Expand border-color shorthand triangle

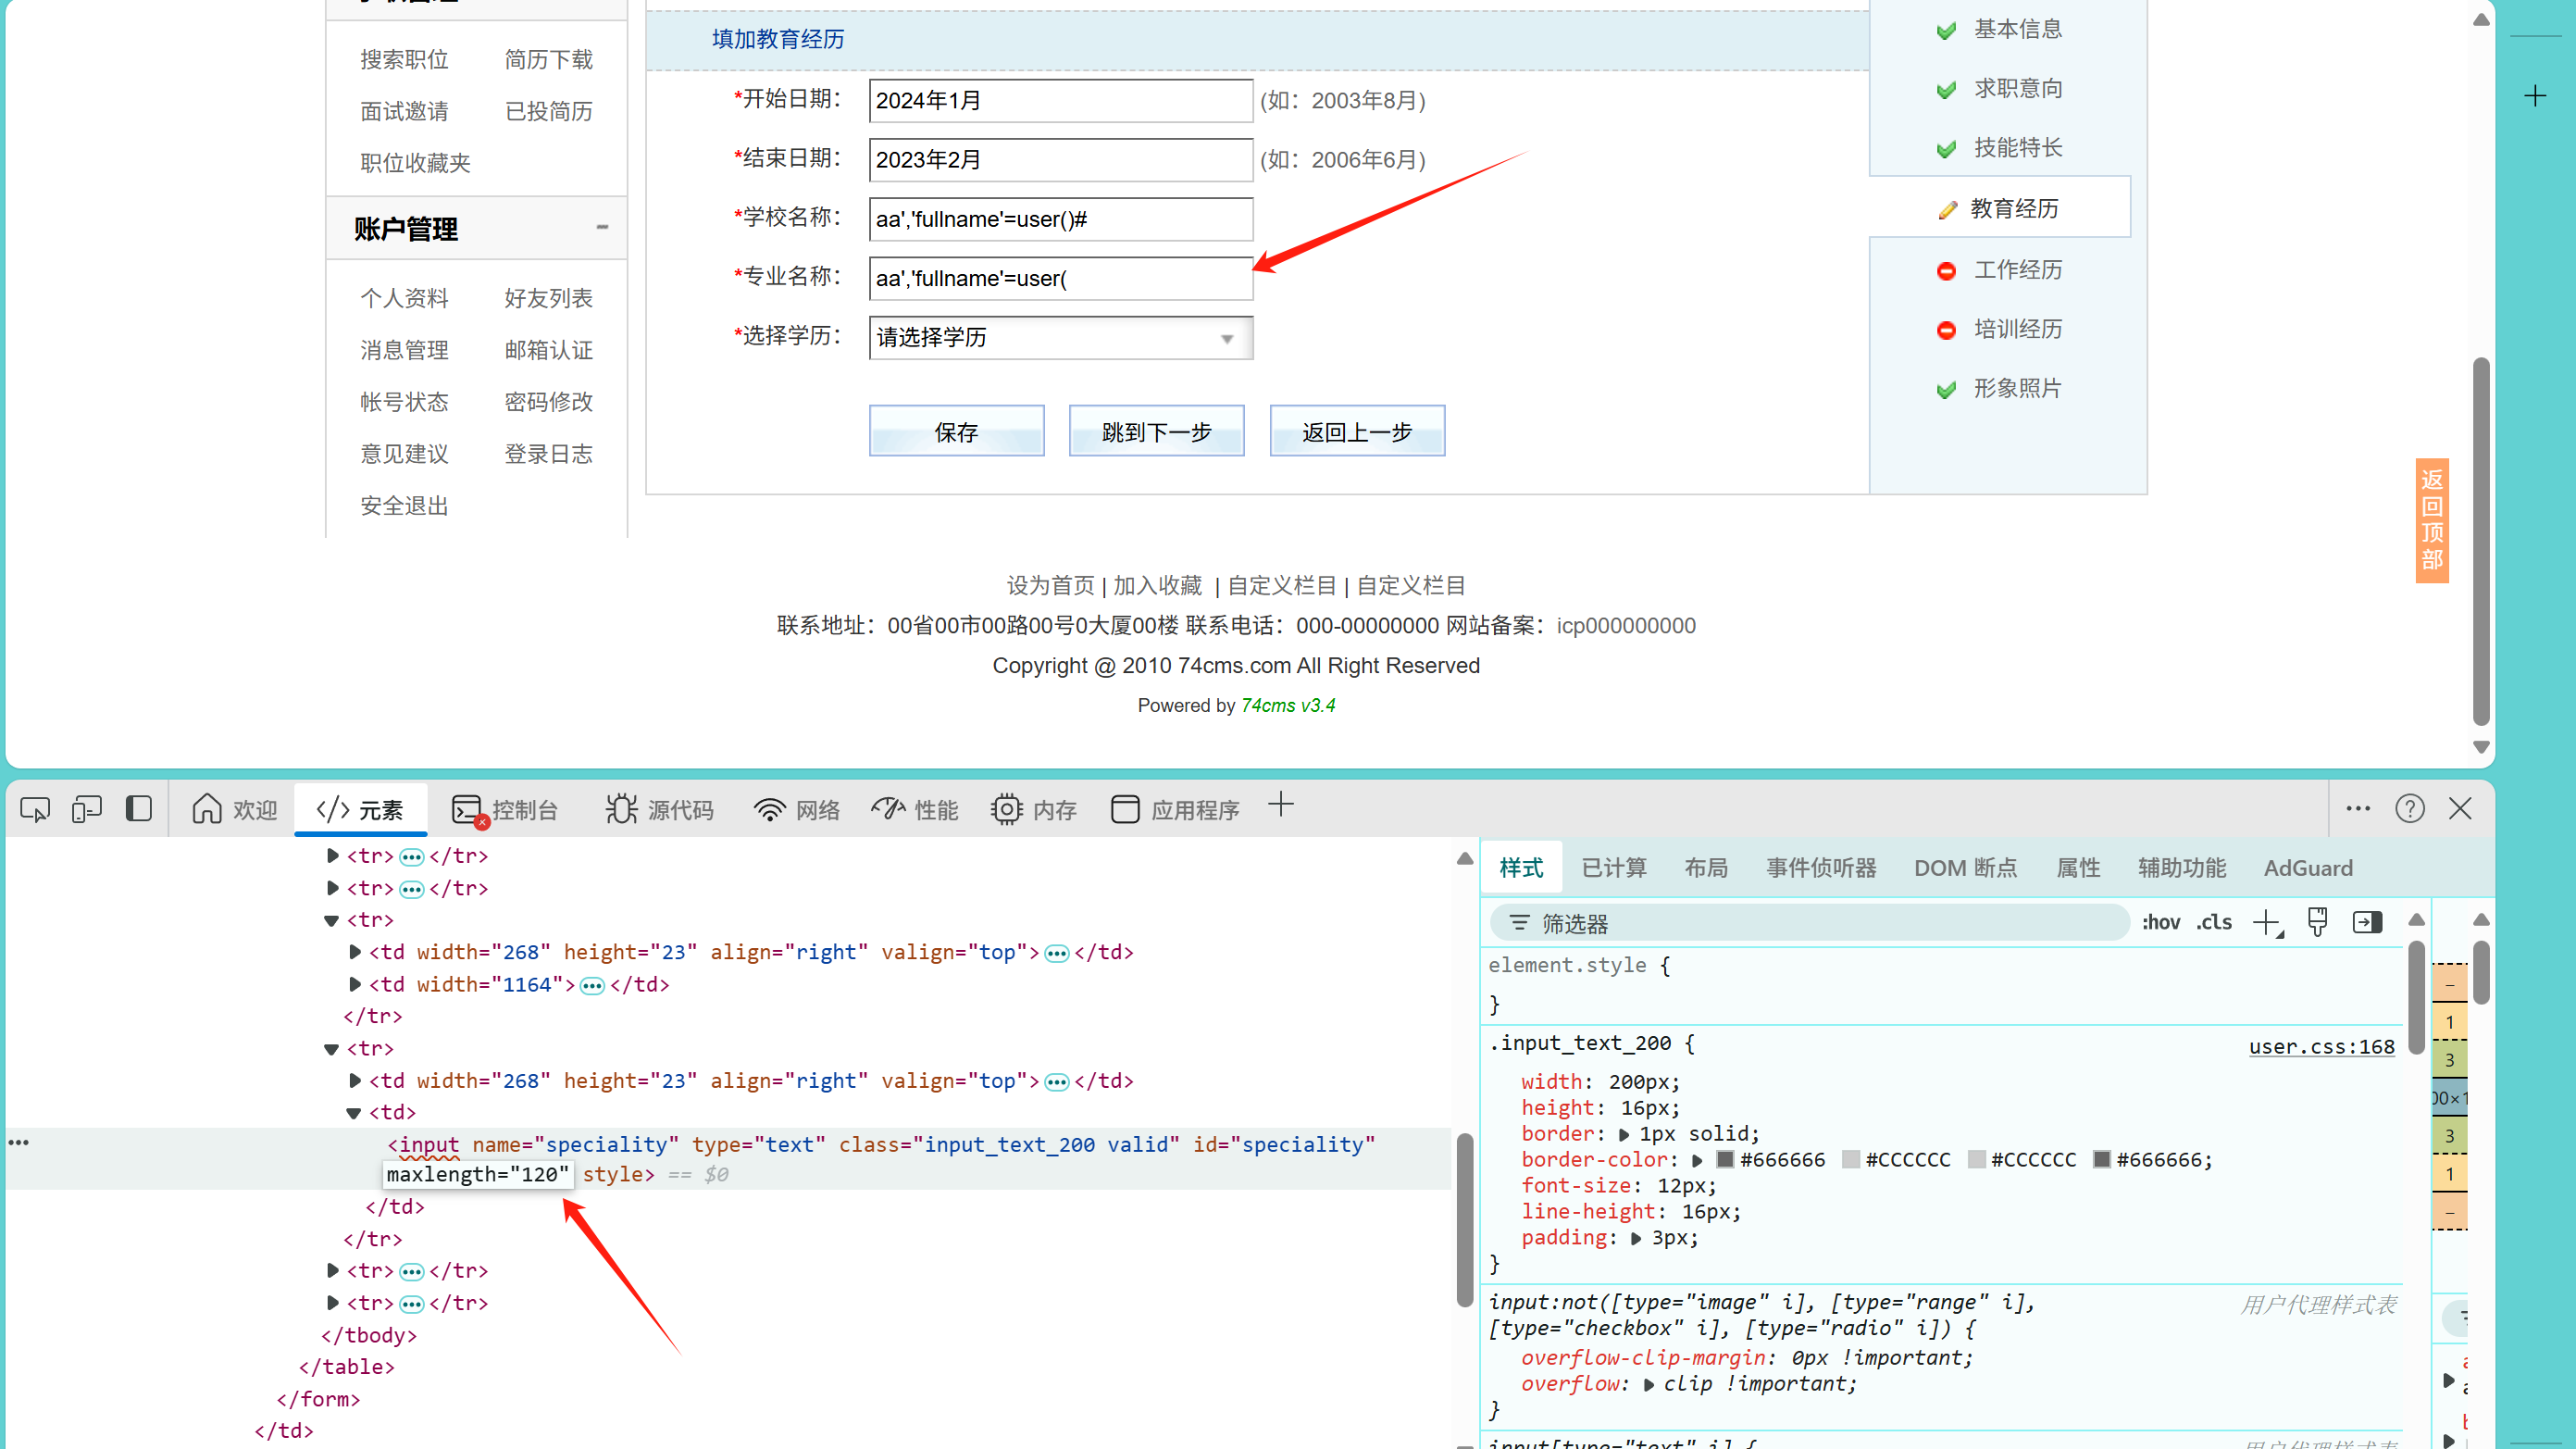click(x=1697, y=1160)
